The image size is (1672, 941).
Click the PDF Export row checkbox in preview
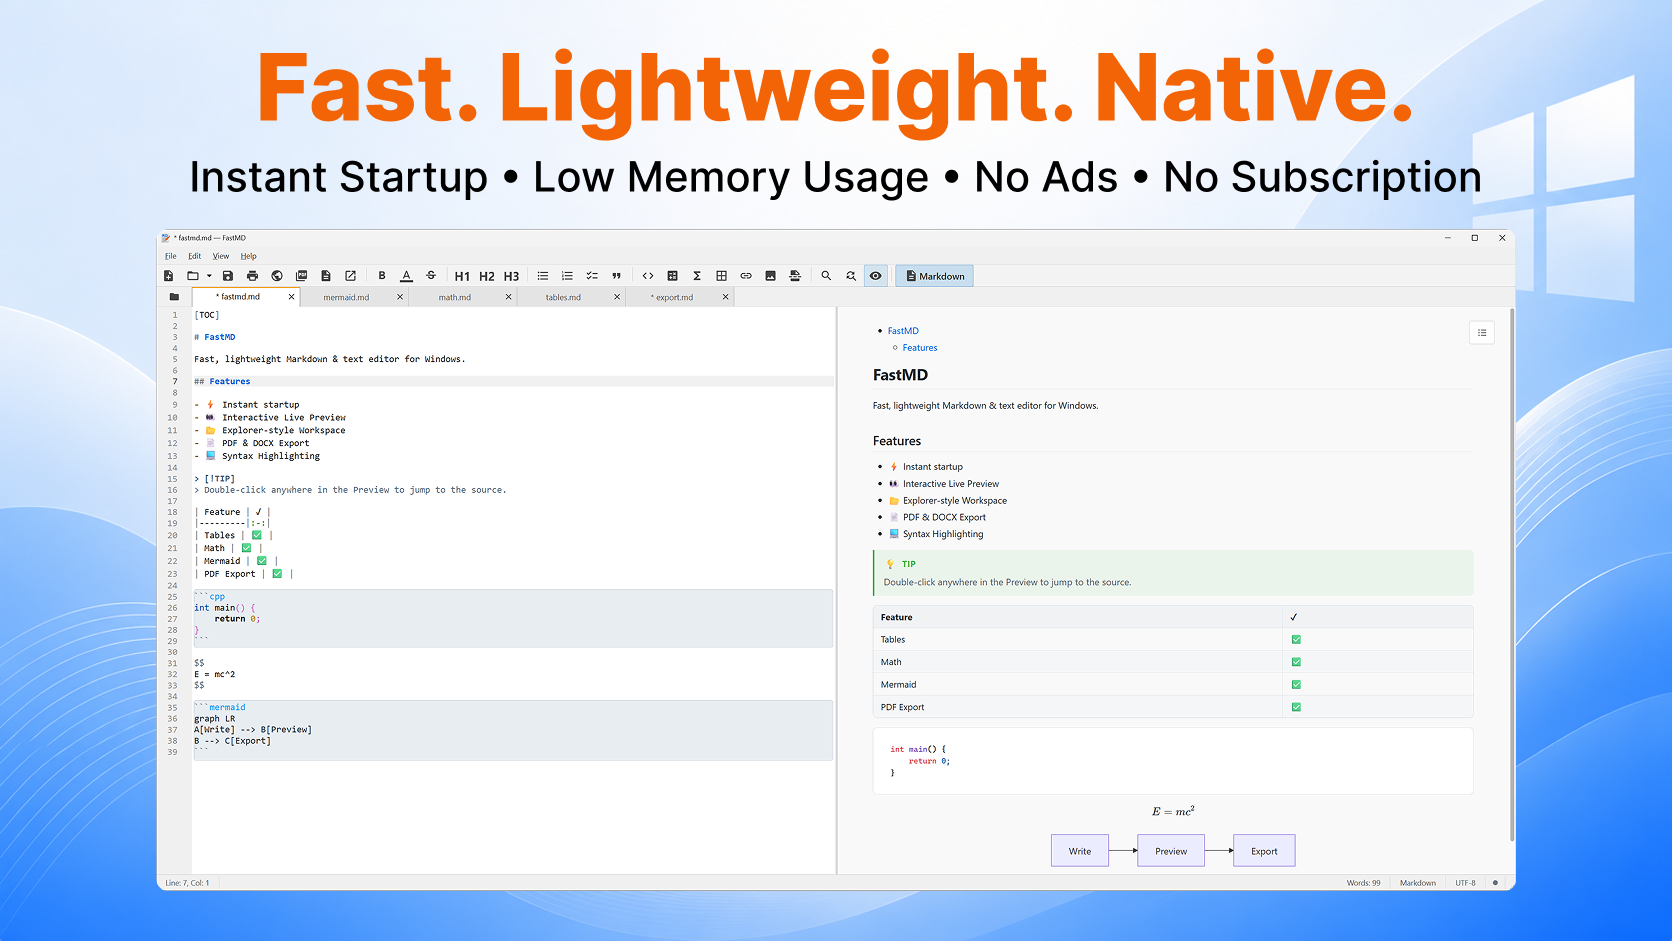click(1296, 707)
